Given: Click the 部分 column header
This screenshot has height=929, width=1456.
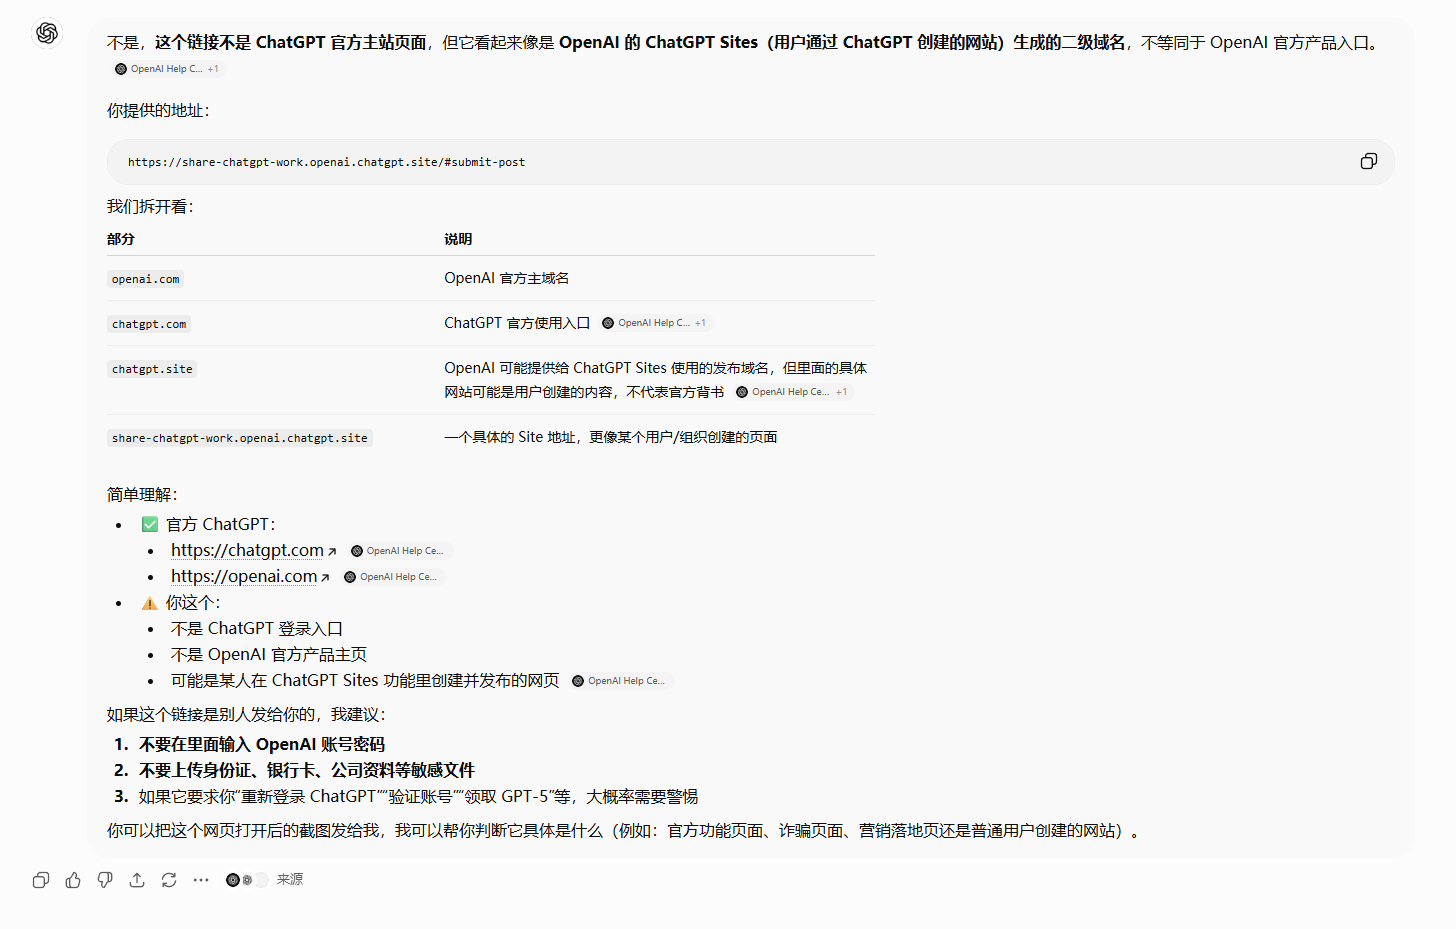Looking at the screenshot, I should [121, 239].
